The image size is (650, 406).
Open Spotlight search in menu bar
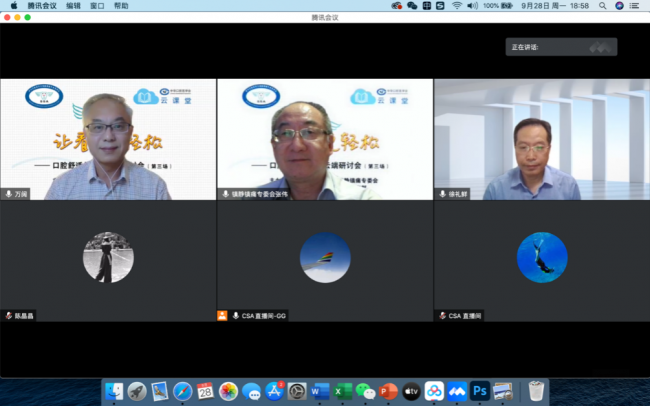tap(602, 5)
